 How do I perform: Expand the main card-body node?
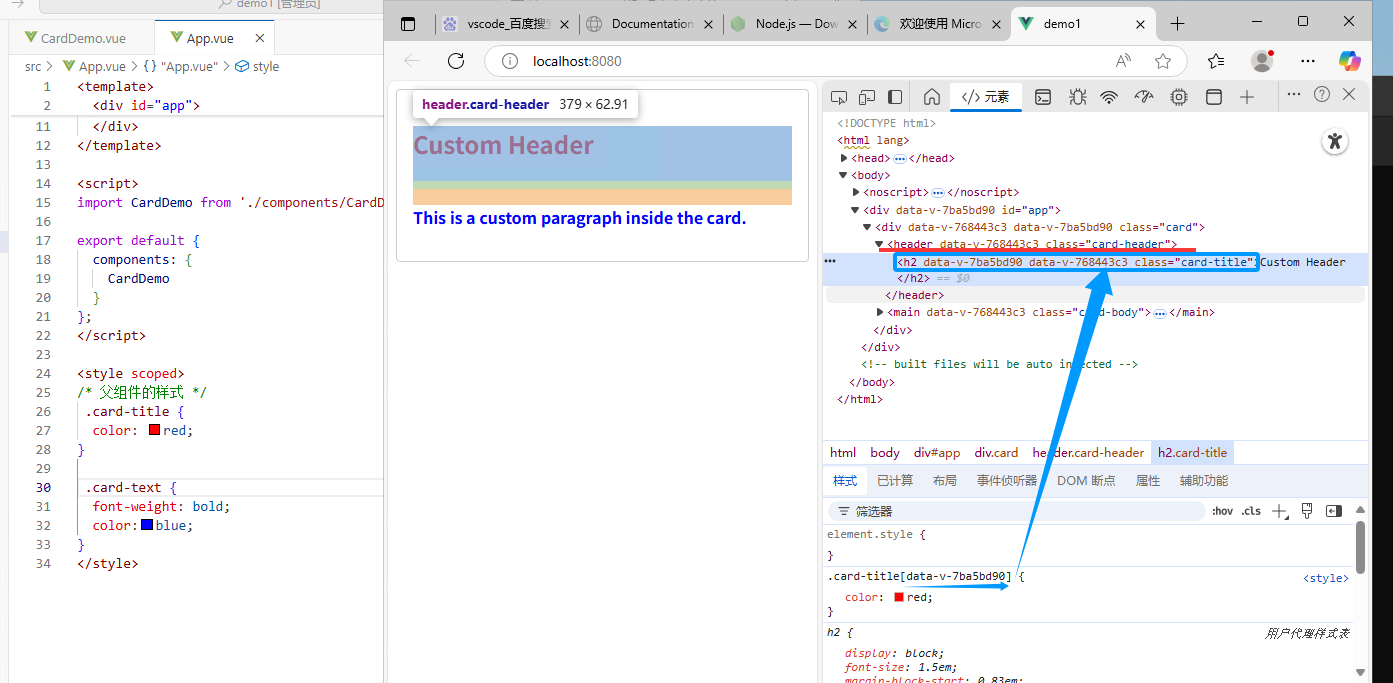(880, 312)
